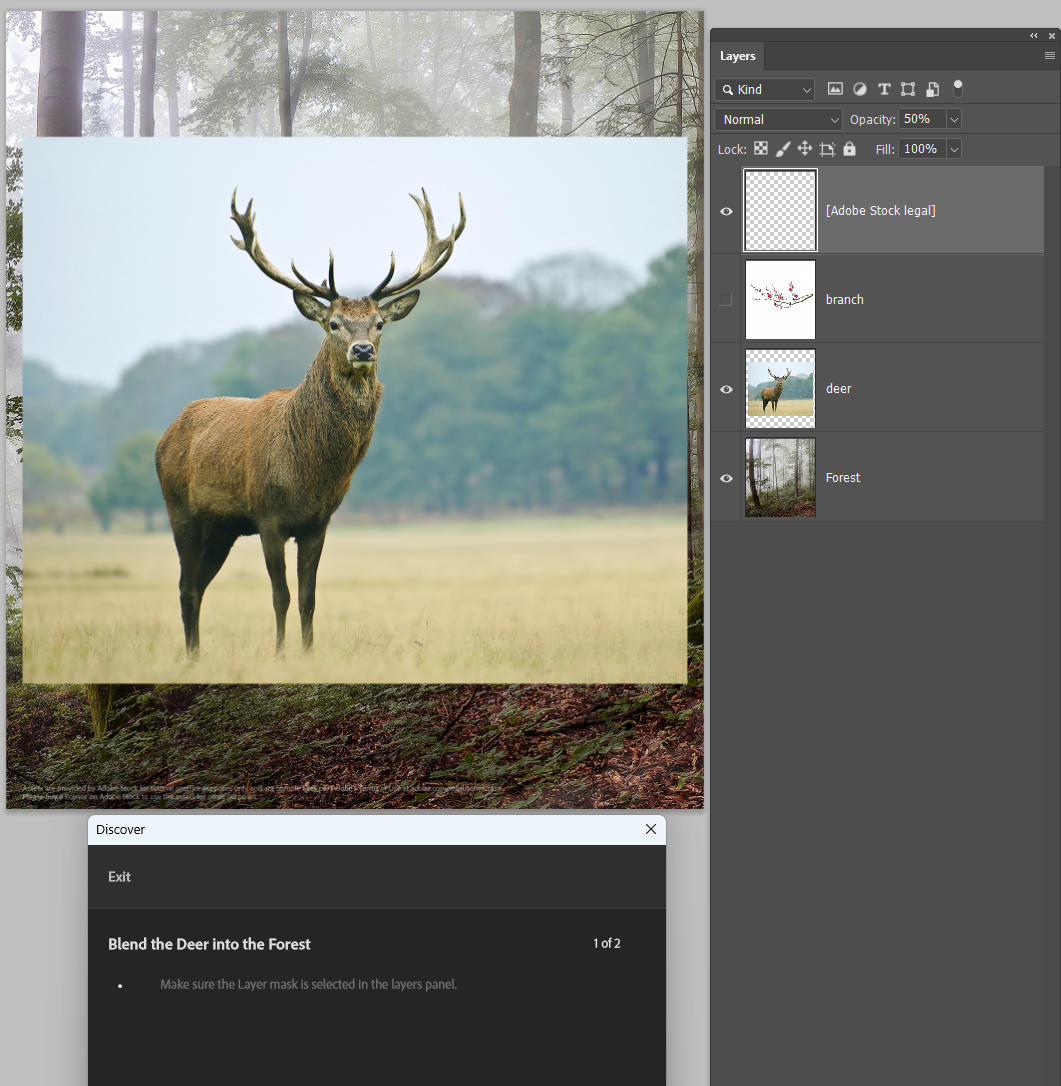Image resolution: width=1061 pixels, height=1086 pixels.
Task: Hide the deer layer
Action: 725,389
